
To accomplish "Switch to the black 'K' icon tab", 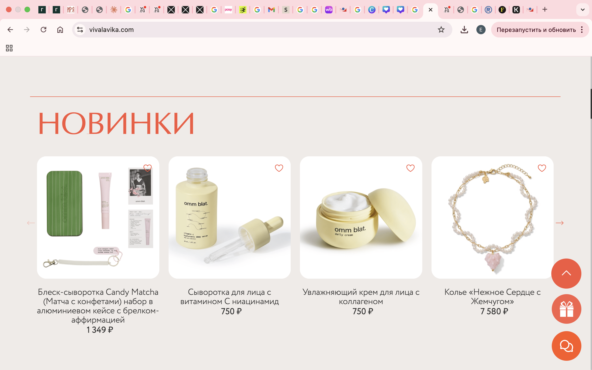I will [516, 10].
